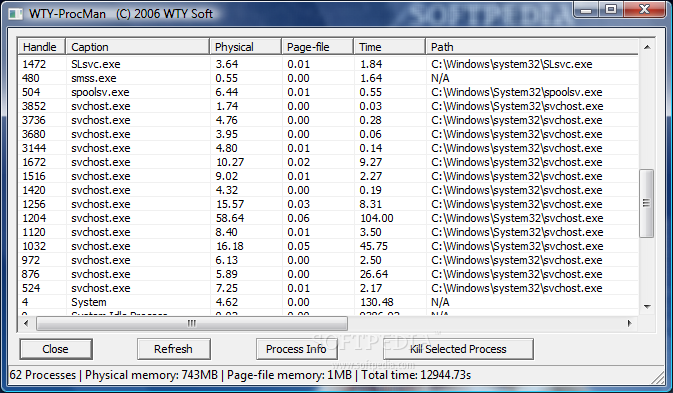Select svchost.exe with handle 876
The height and width of the screenshot is (393, 673).
[328, 274]
